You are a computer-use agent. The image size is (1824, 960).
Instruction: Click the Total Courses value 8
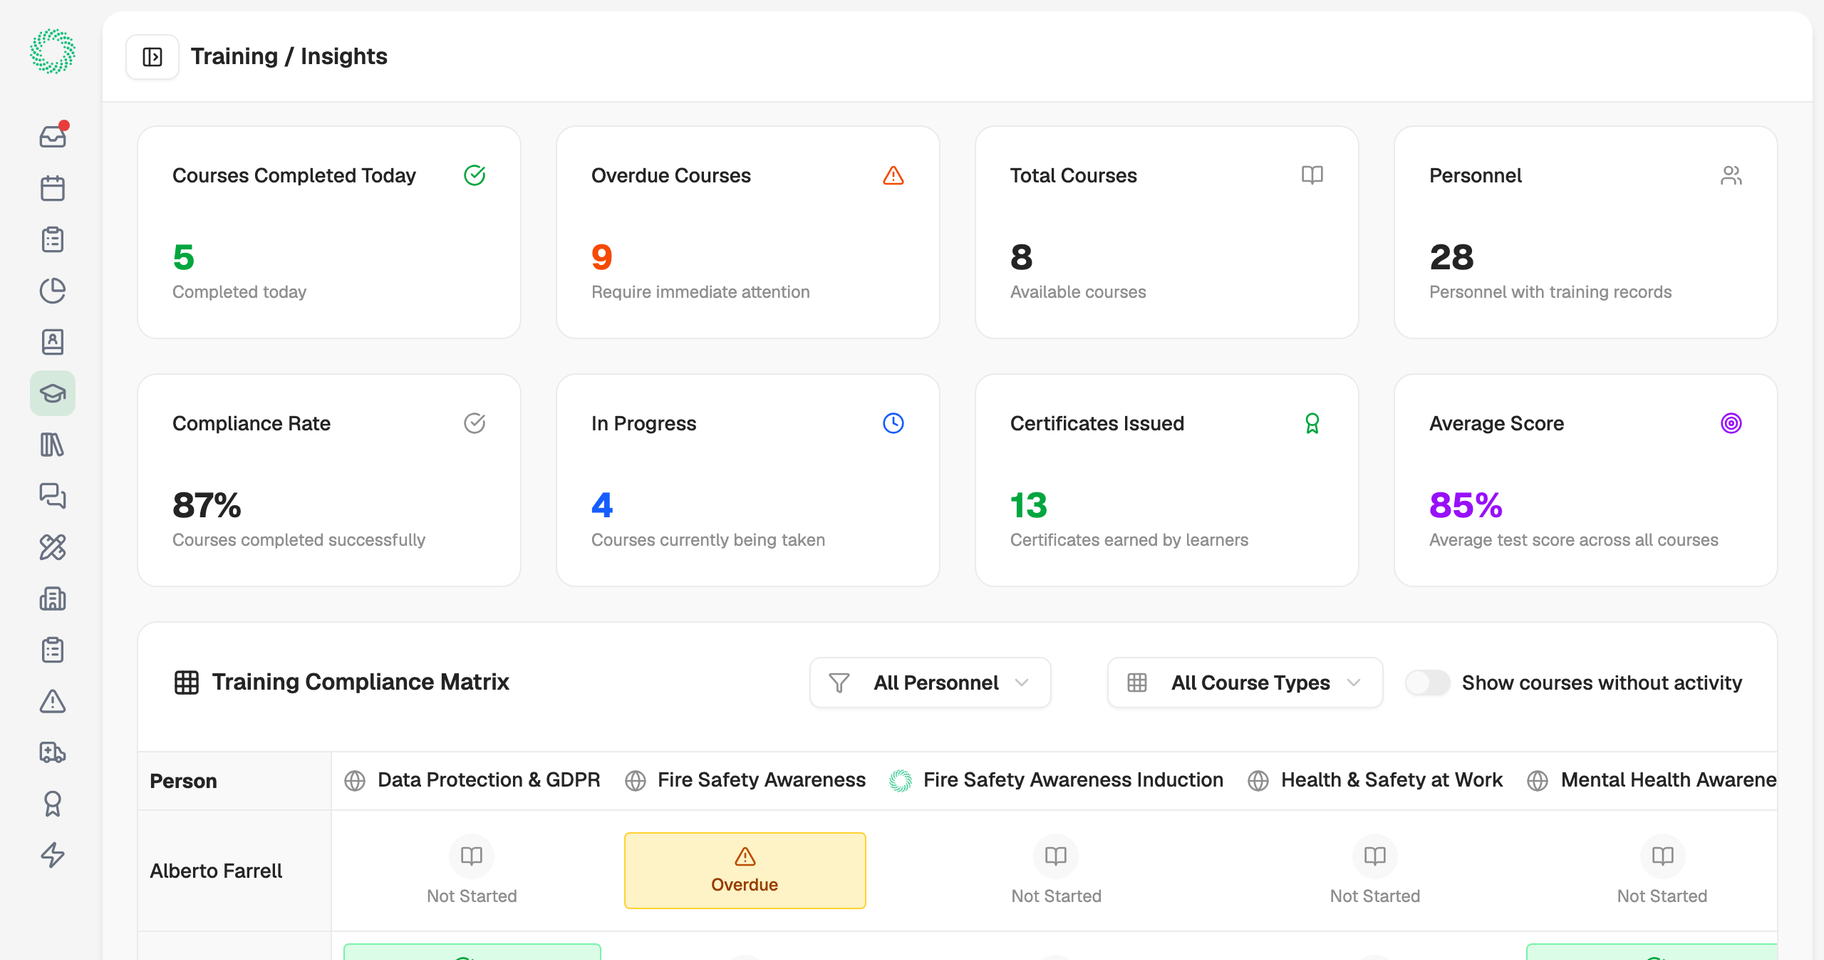pyautogui.click(x=1022, y=258)
